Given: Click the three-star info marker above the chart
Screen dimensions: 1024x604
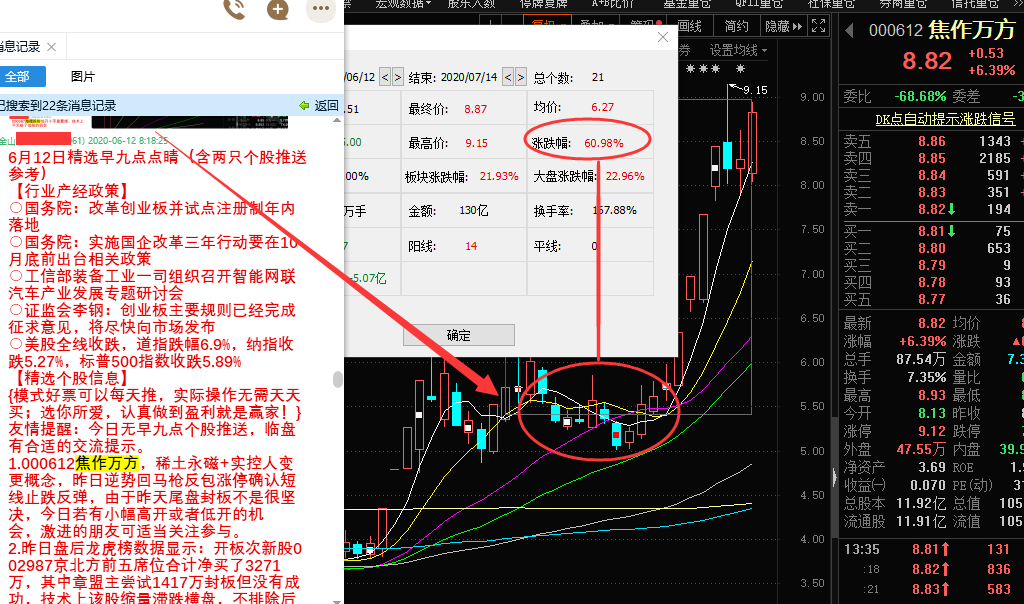Looking at the screenshot, I should (x=703, y=69).
